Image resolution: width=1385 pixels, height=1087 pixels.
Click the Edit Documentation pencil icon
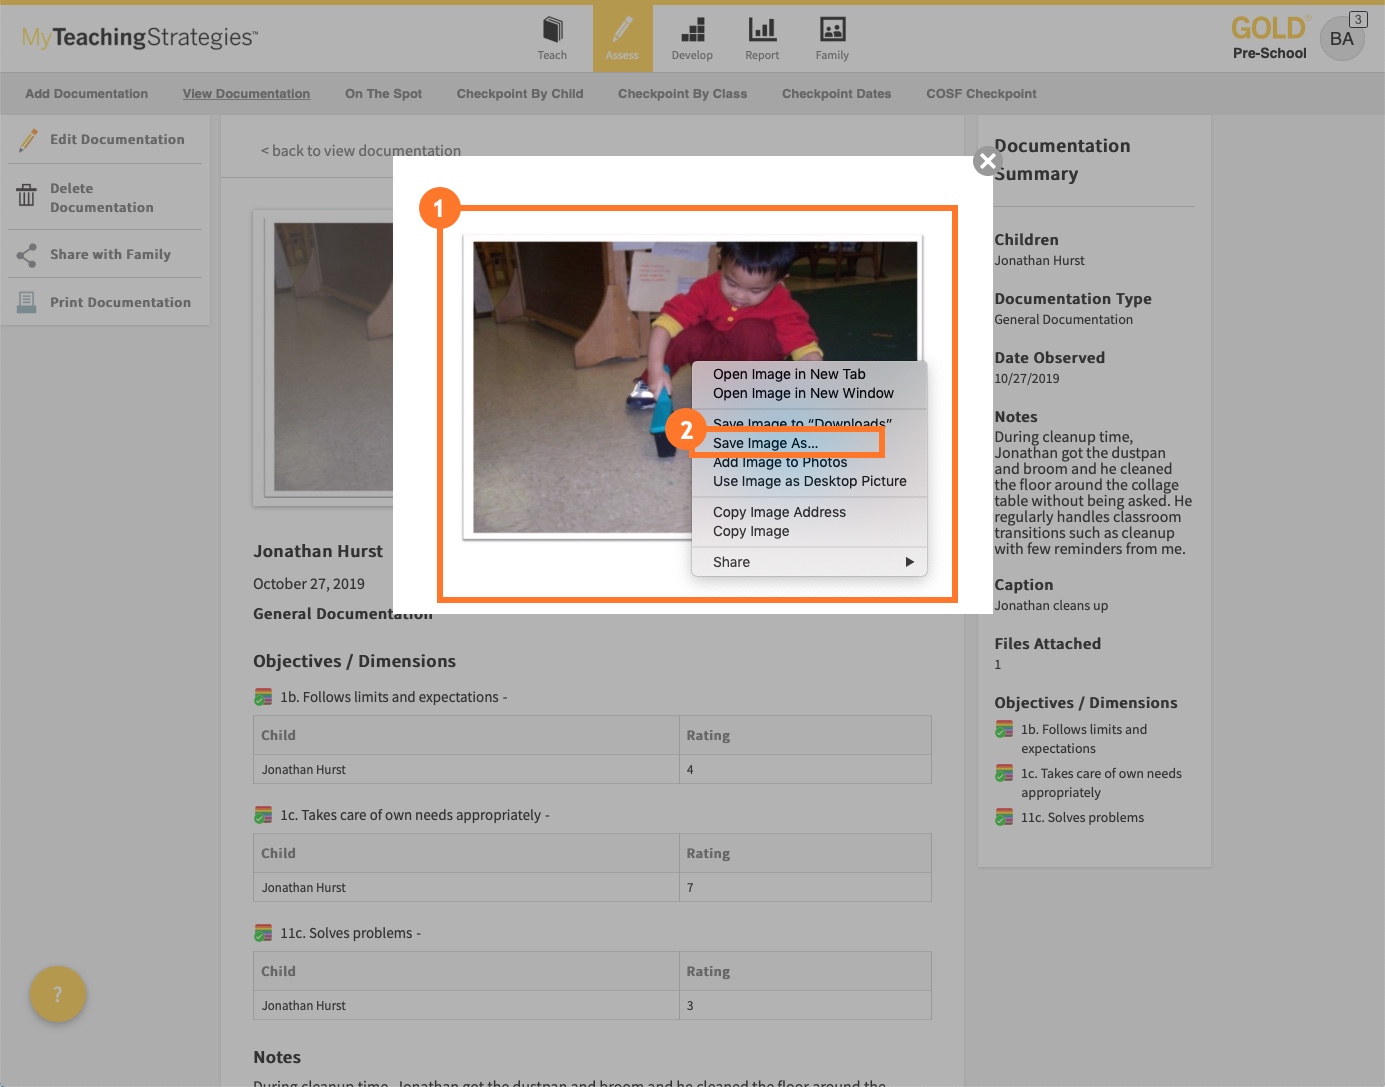(x=28, y=139)
